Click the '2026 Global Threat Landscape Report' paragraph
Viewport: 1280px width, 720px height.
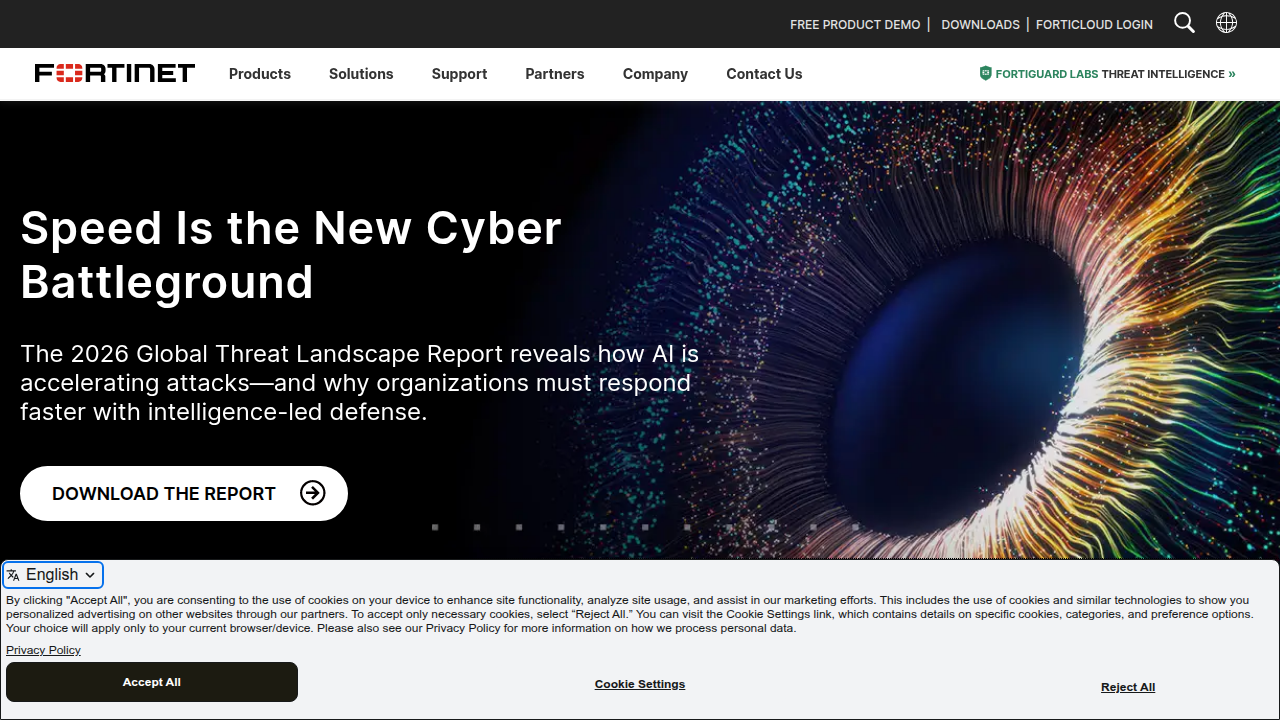pos(360,383)
